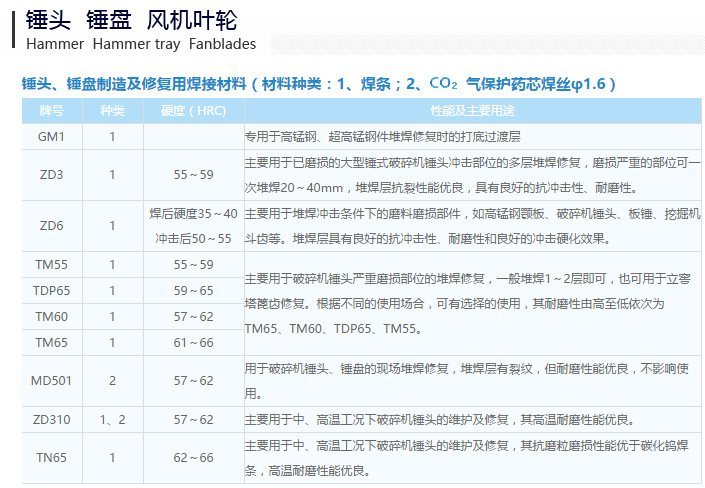
Task: Click the TDP65 grade cell
Action: (x=51, y=291)
